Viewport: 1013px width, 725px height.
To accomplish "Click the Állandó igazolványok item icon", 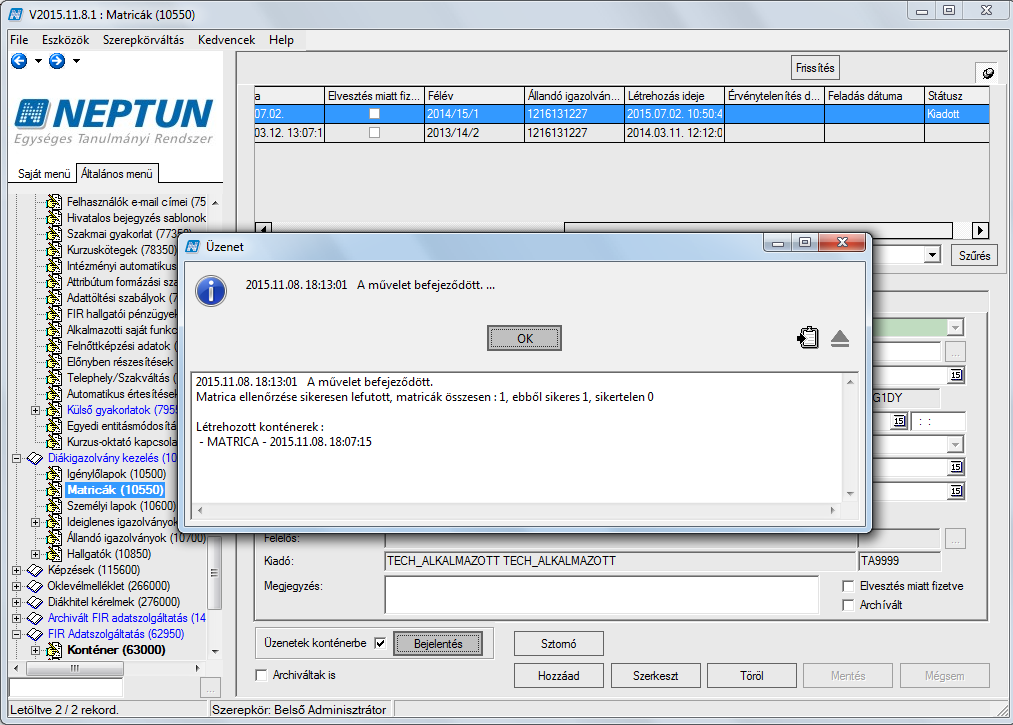I will pos(54,538).
